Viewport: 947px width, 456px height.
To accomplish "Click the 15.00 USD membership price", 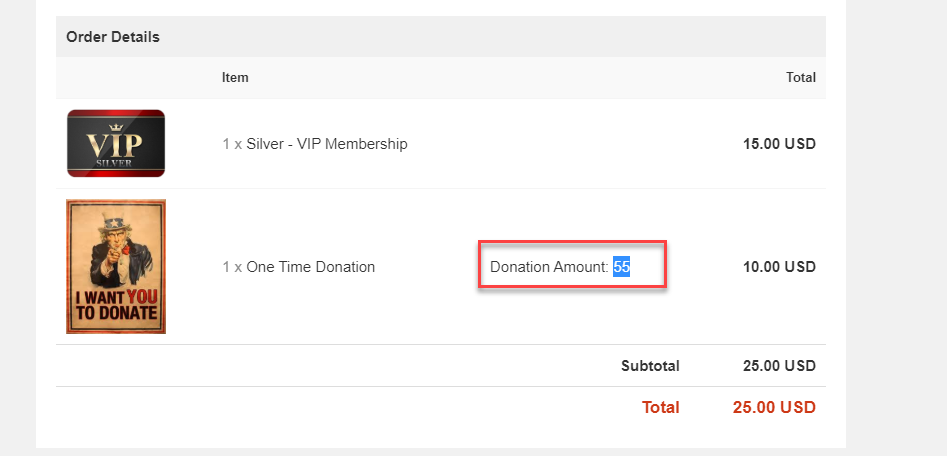I will 780,144.
